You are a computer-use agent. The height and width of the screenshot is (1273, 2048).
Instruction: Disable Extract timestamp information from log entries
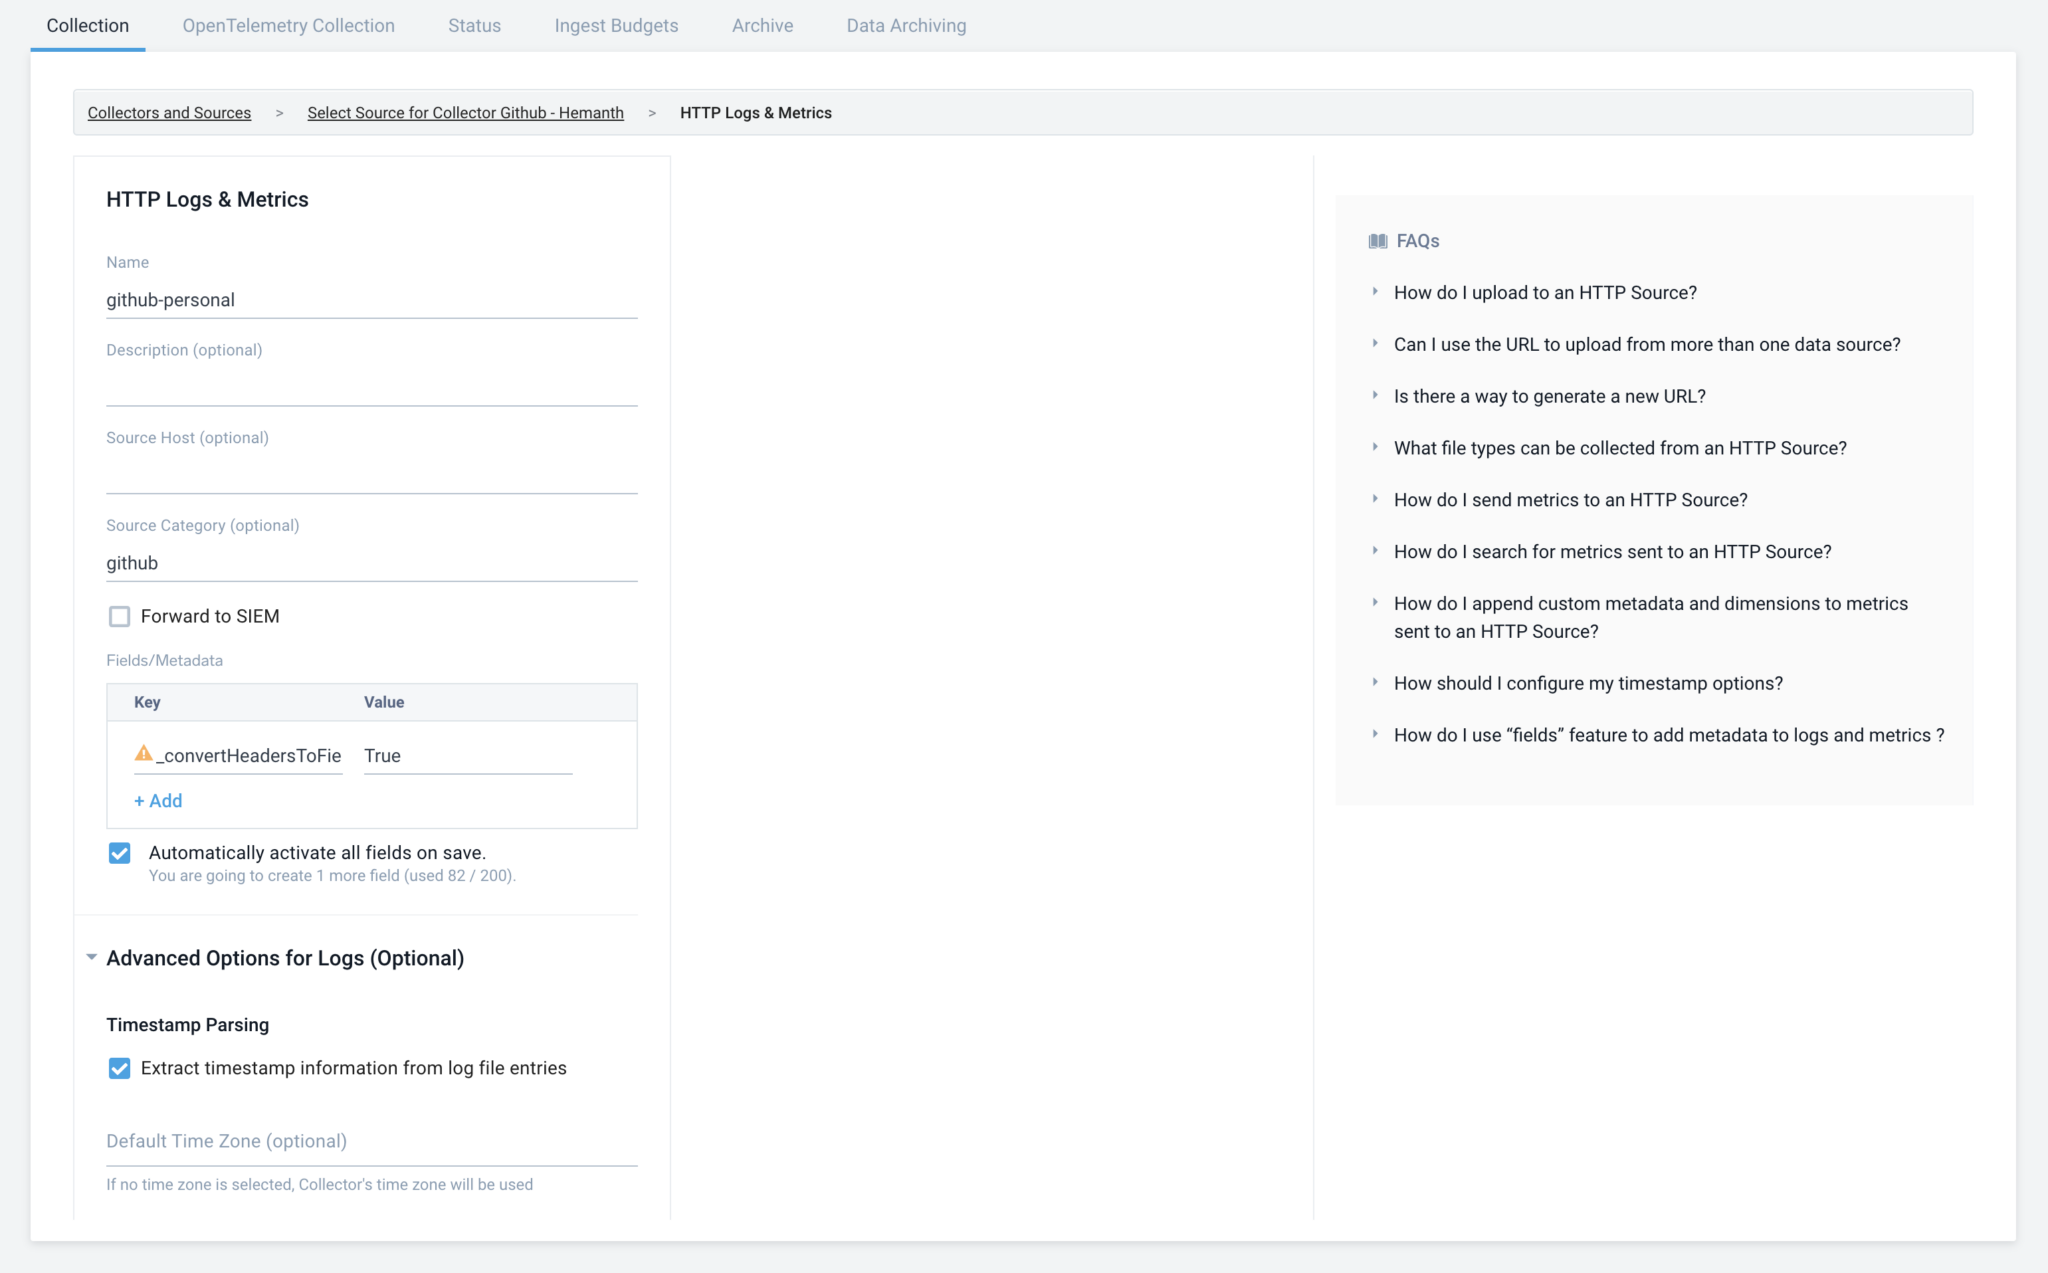[119, 1068]
